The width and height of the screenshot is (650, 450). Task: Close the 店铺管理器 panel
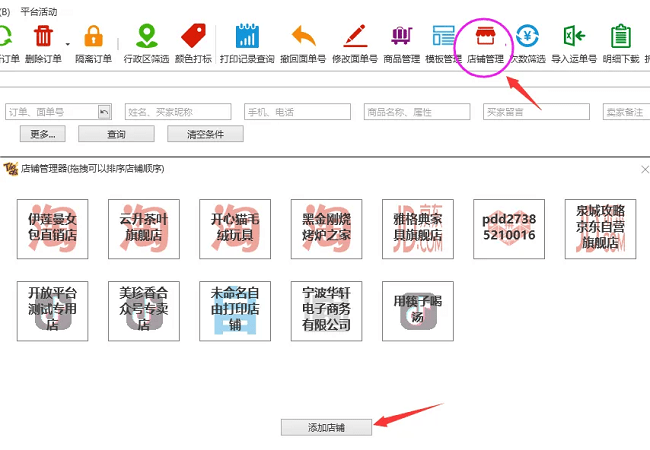click(644, 170)
